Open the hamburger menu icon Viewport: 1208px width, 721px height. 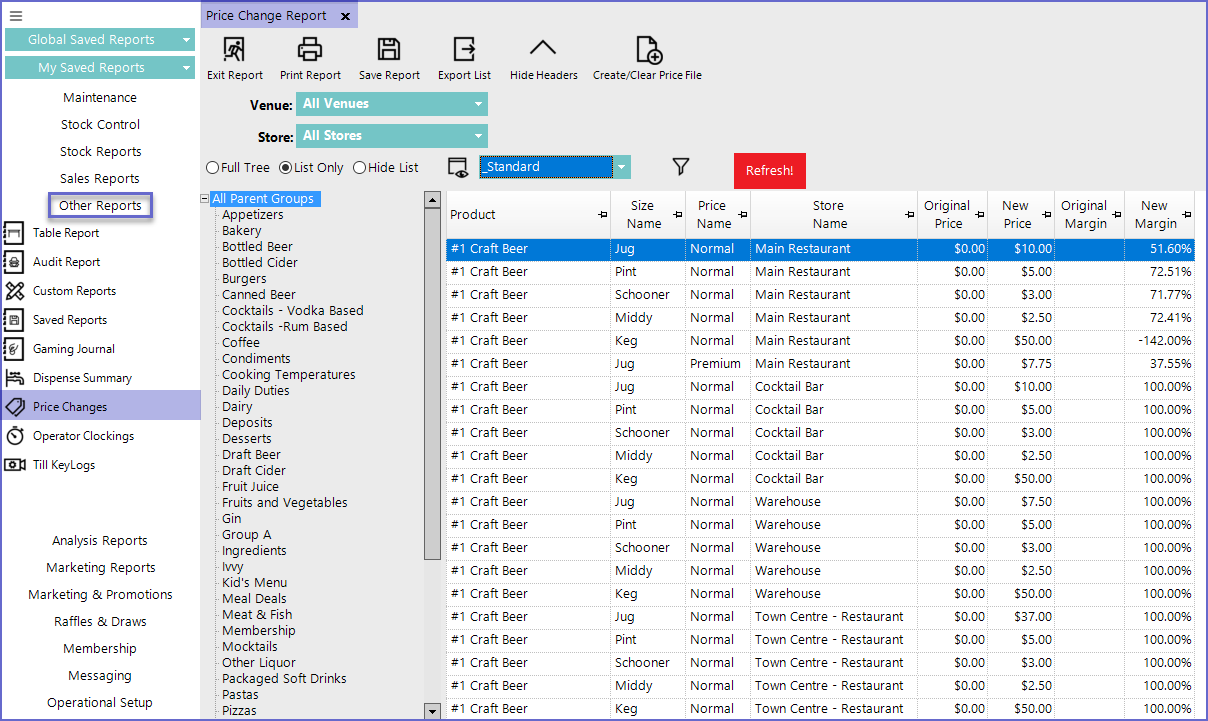pos(16,16)
